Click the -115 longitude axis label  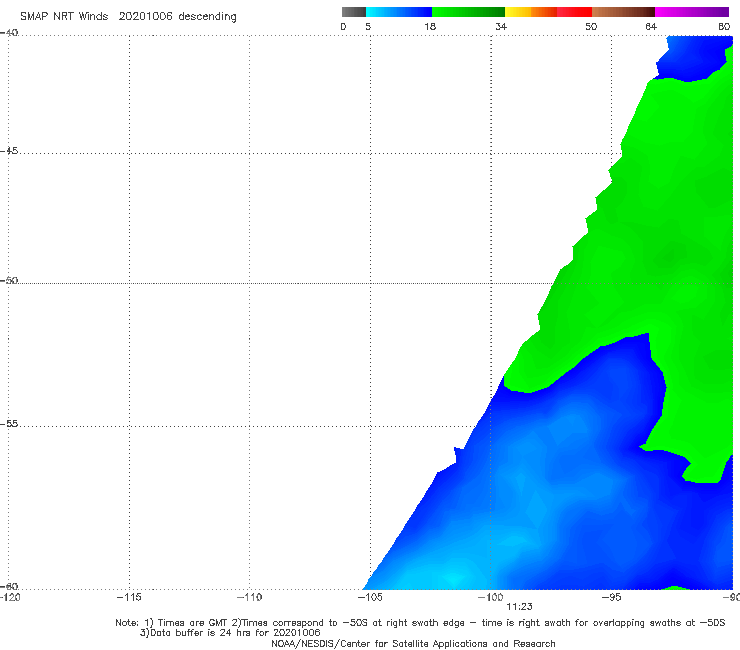click(129, 597)
